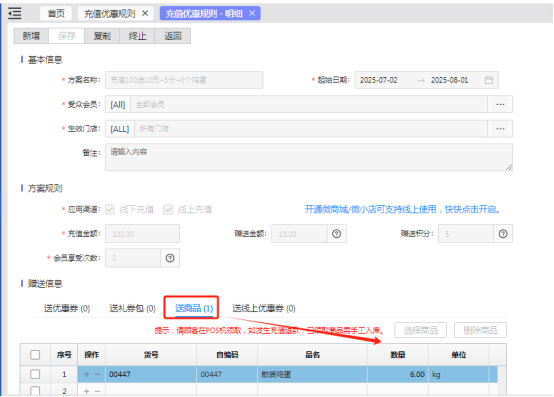Image resolution: width=554 pixels, height=397 pixels.
Task: Check the row 2 checkbox
Action: [x=35, y=391]
